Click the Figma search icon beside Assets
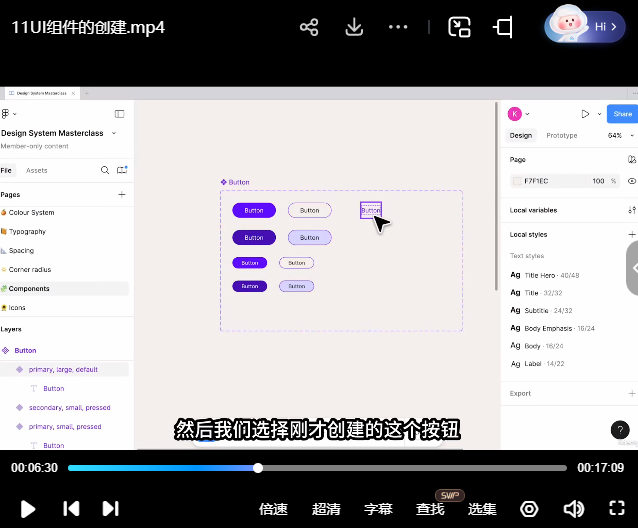This screenshot has width=638, height=528. [x=105, y=171]
